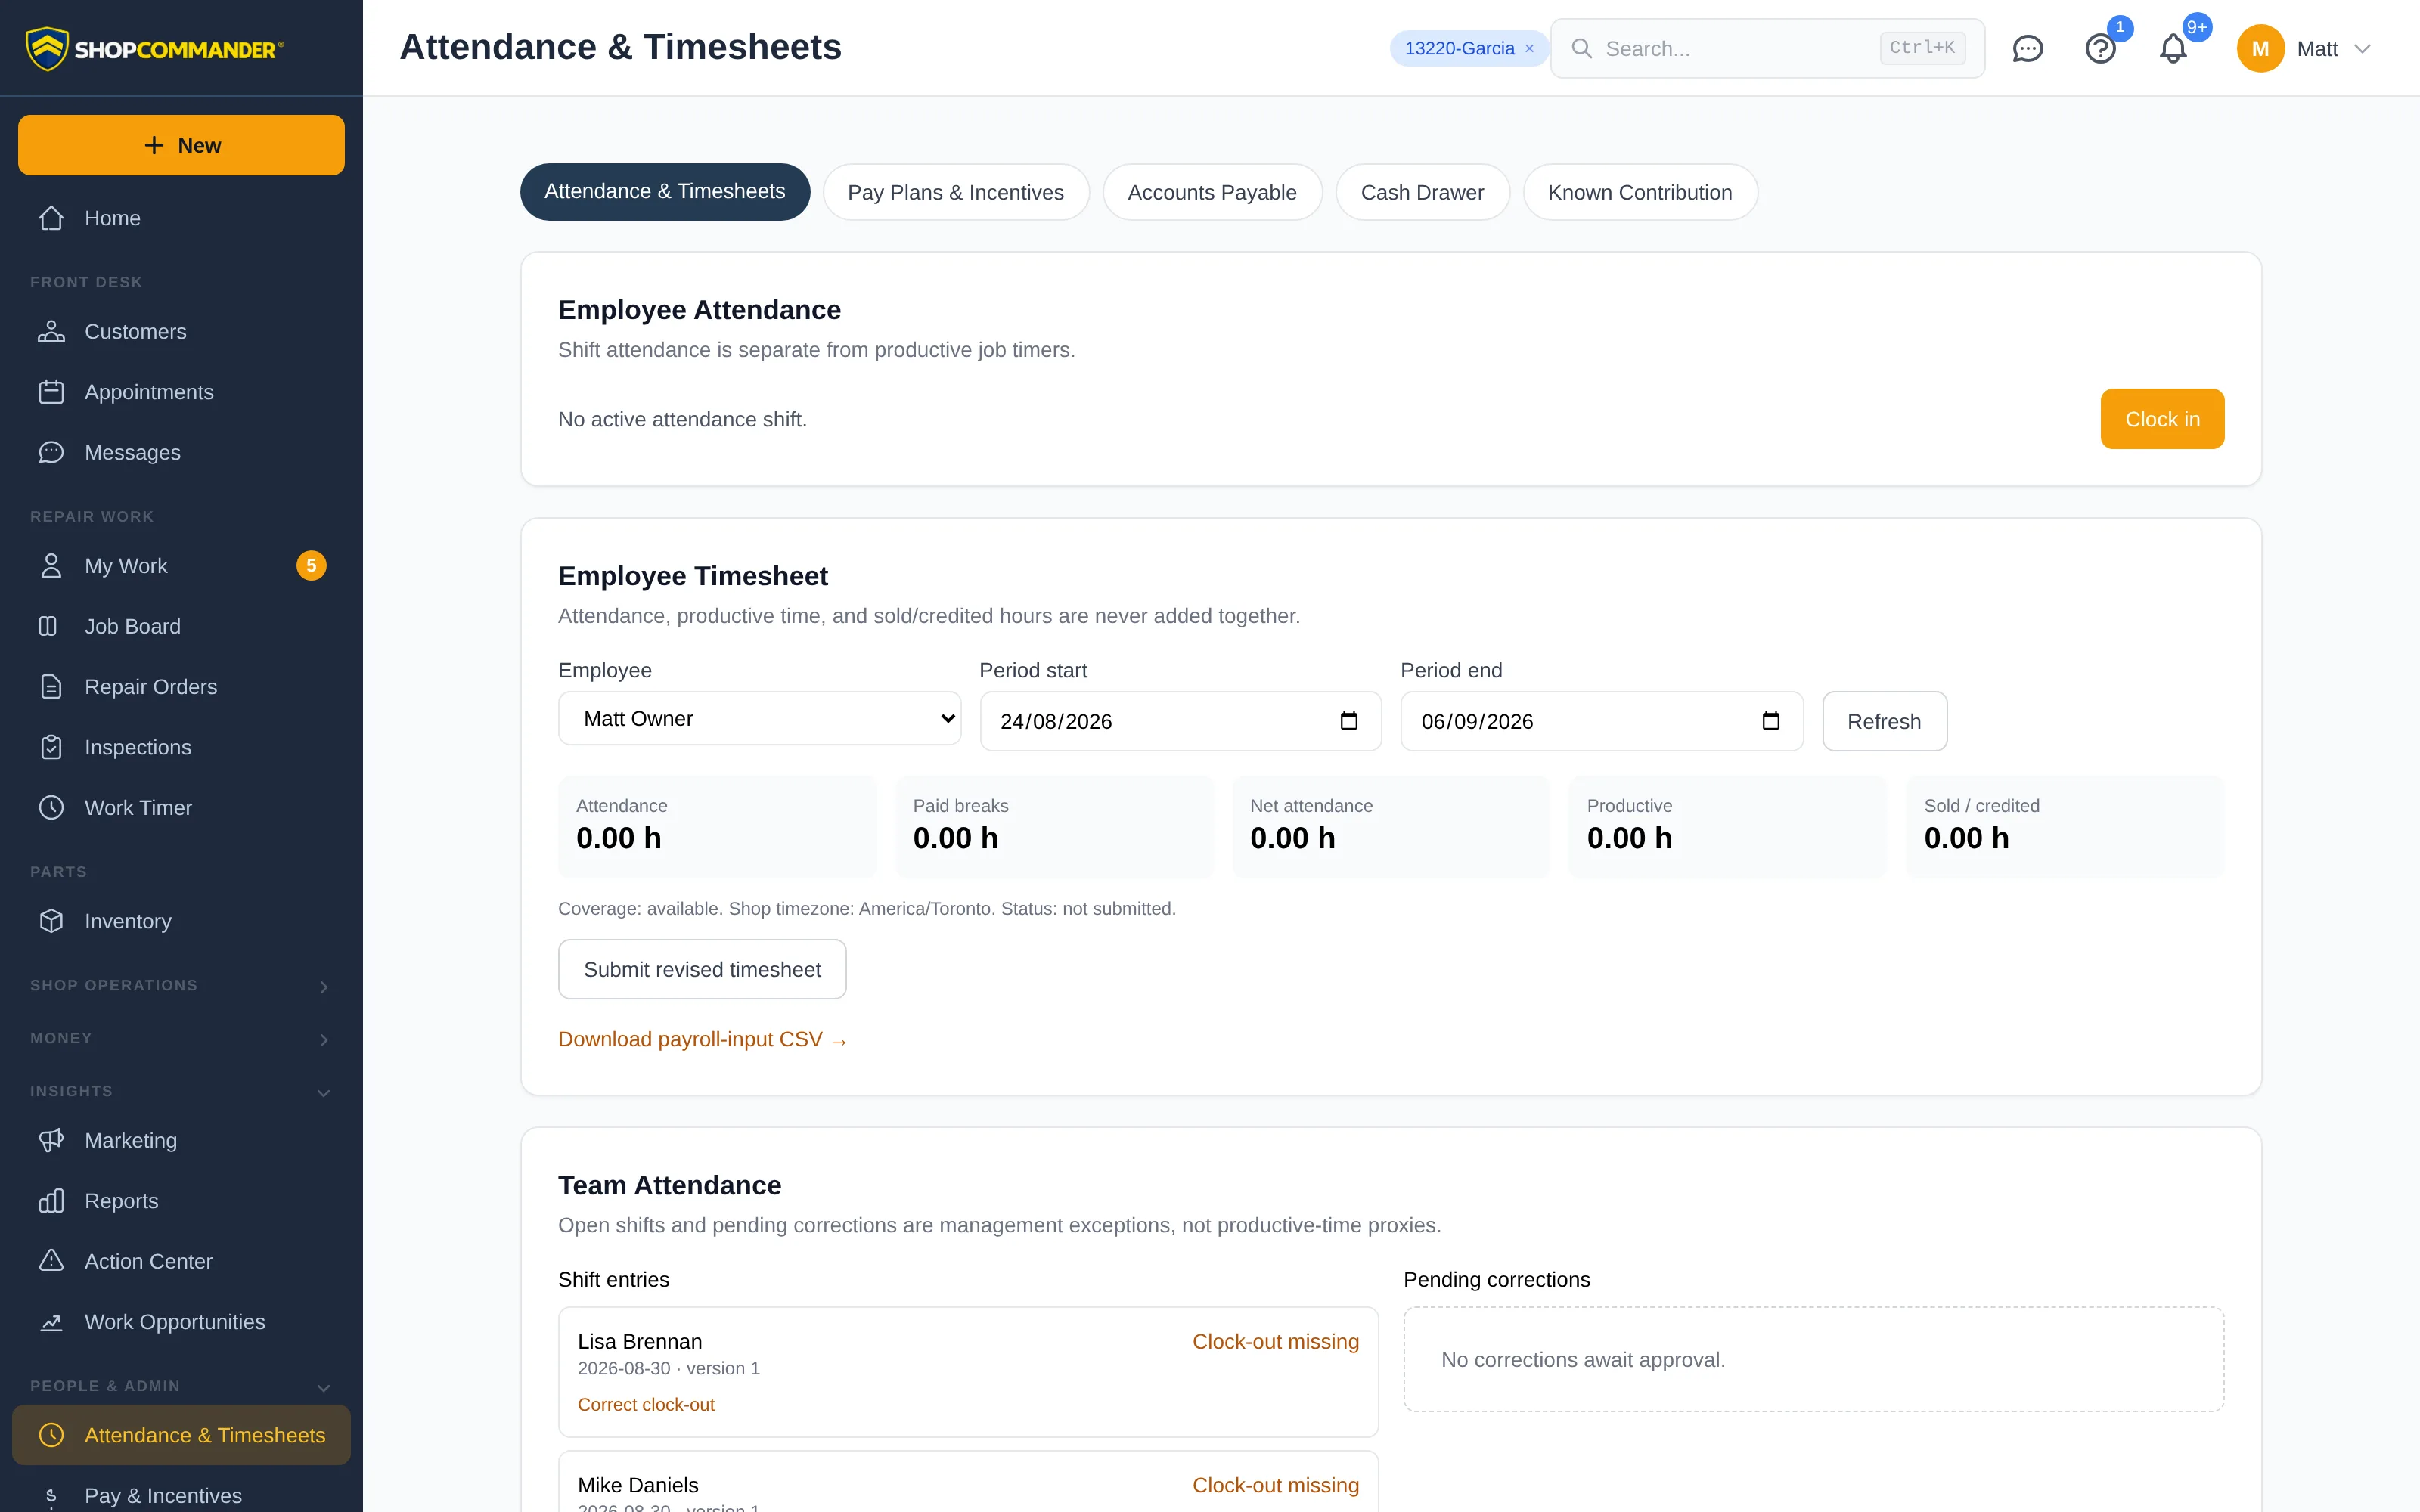This screenshot has height=1512, width=2420.
Task: Click 'No corrections await approval.' text
Action: point(1583,1360)
